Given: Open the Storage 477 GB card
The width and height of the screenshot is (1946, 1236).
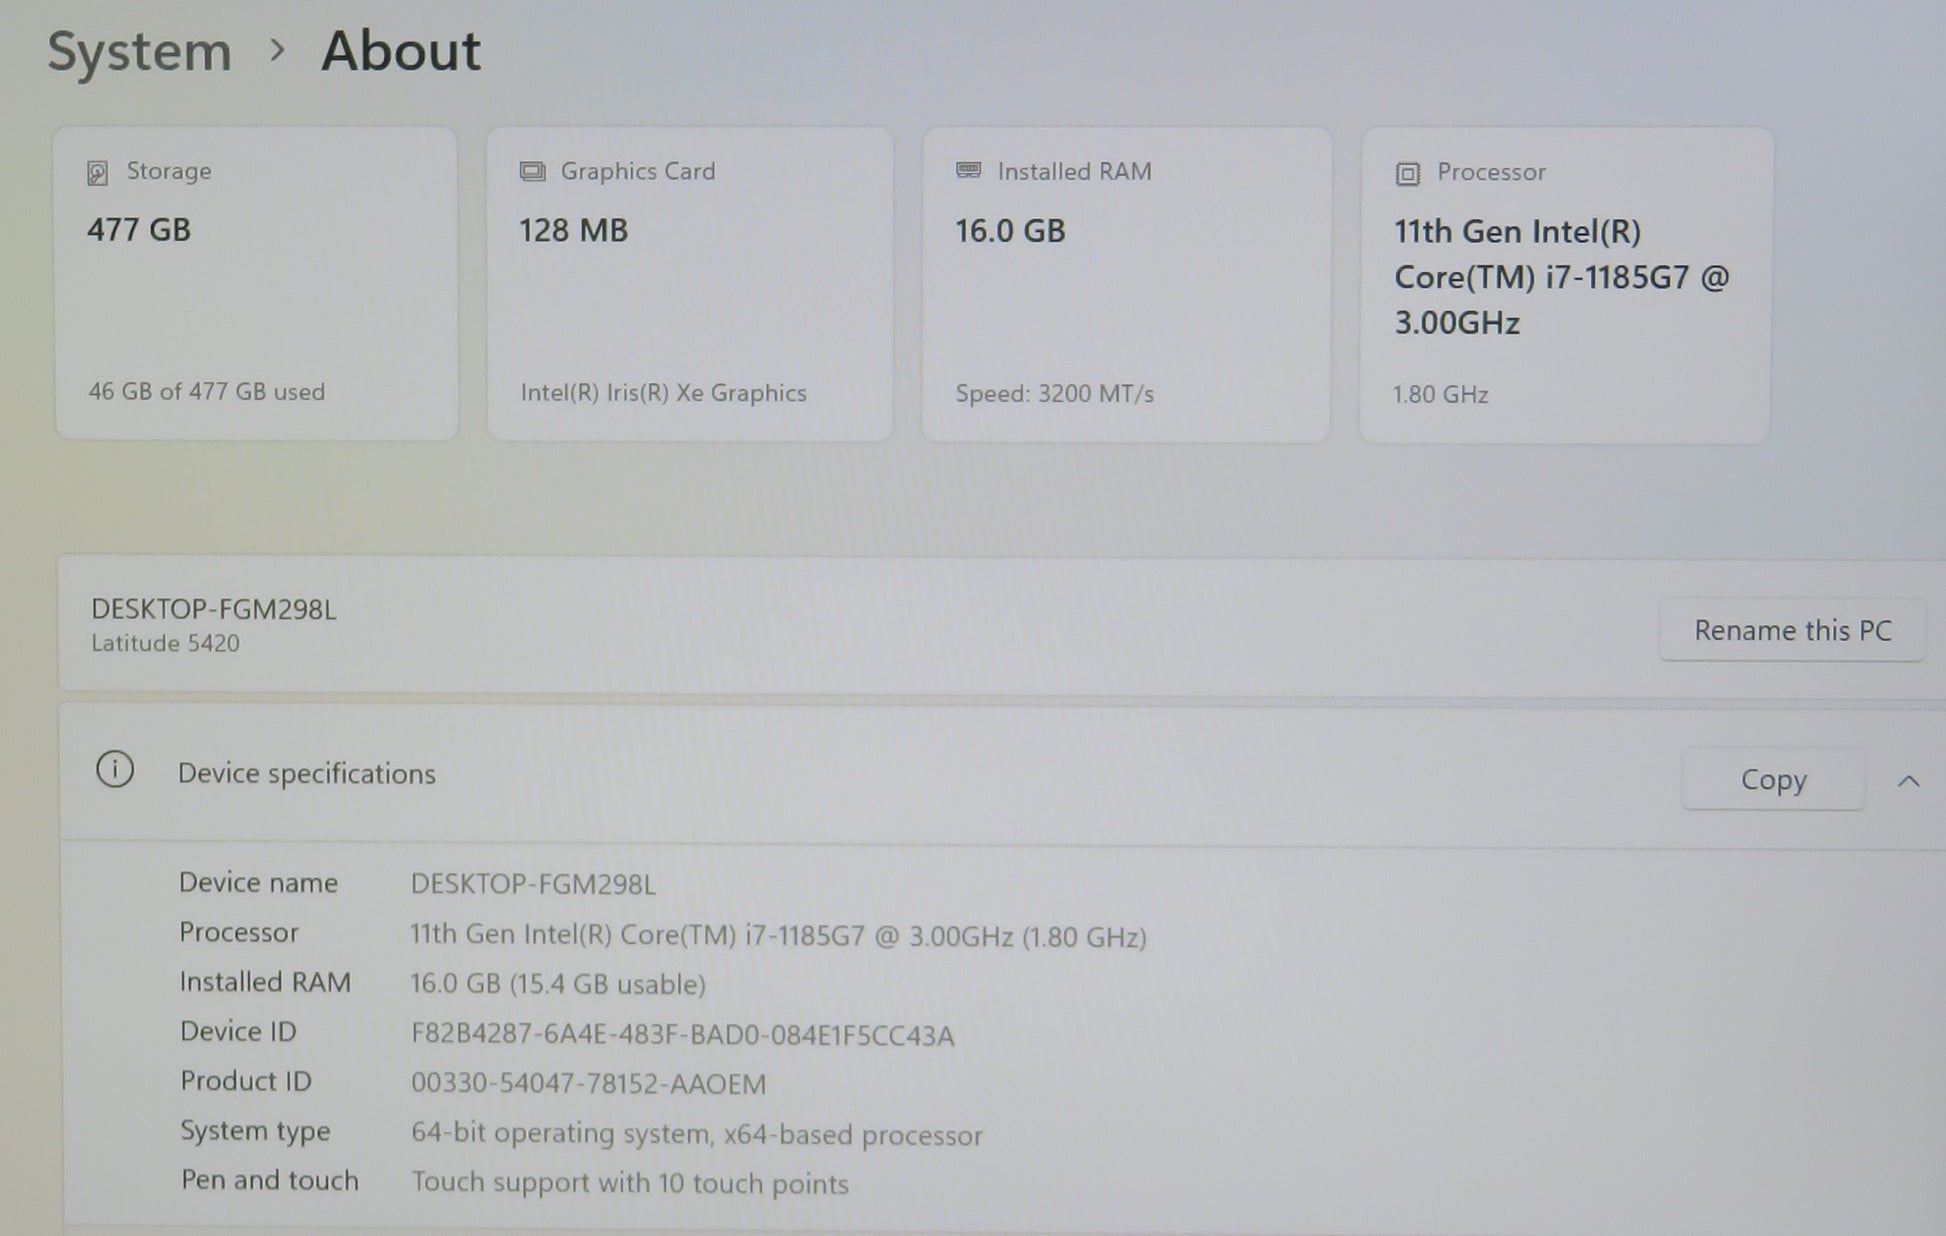Looking at the screenshot, I should coord(256,283).
